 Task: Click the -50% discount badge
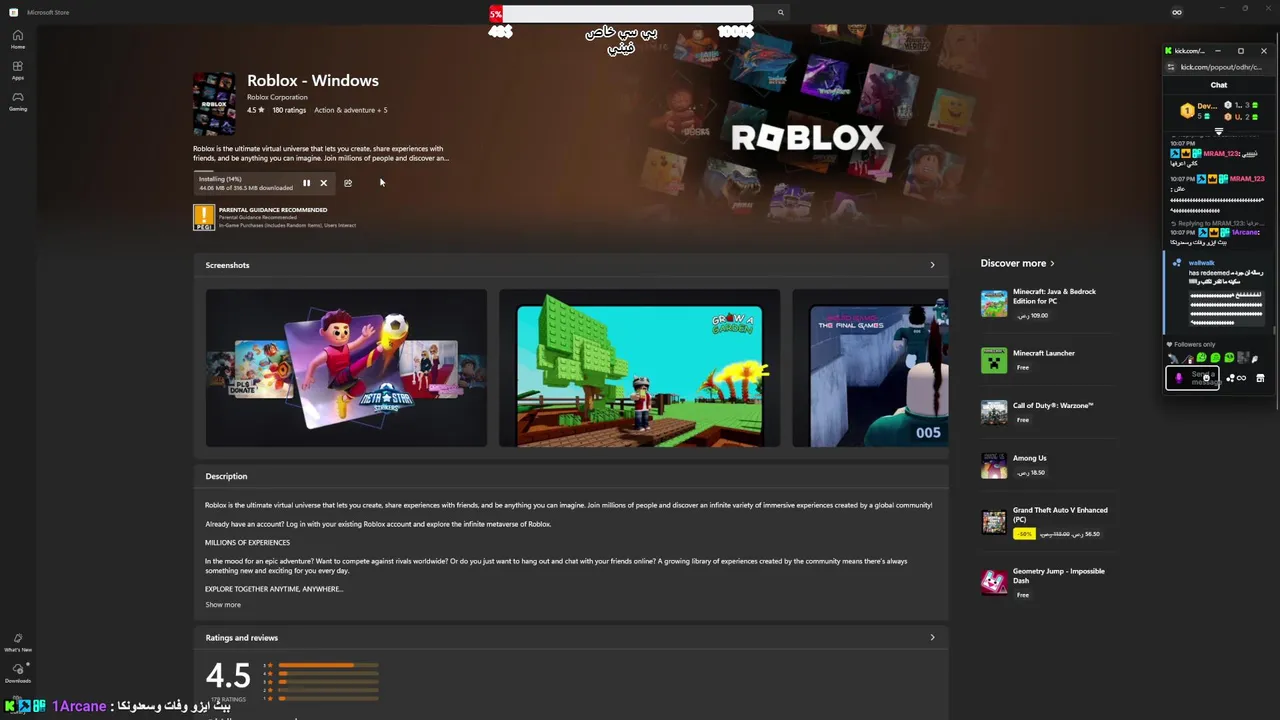[x=1024, y=534]
